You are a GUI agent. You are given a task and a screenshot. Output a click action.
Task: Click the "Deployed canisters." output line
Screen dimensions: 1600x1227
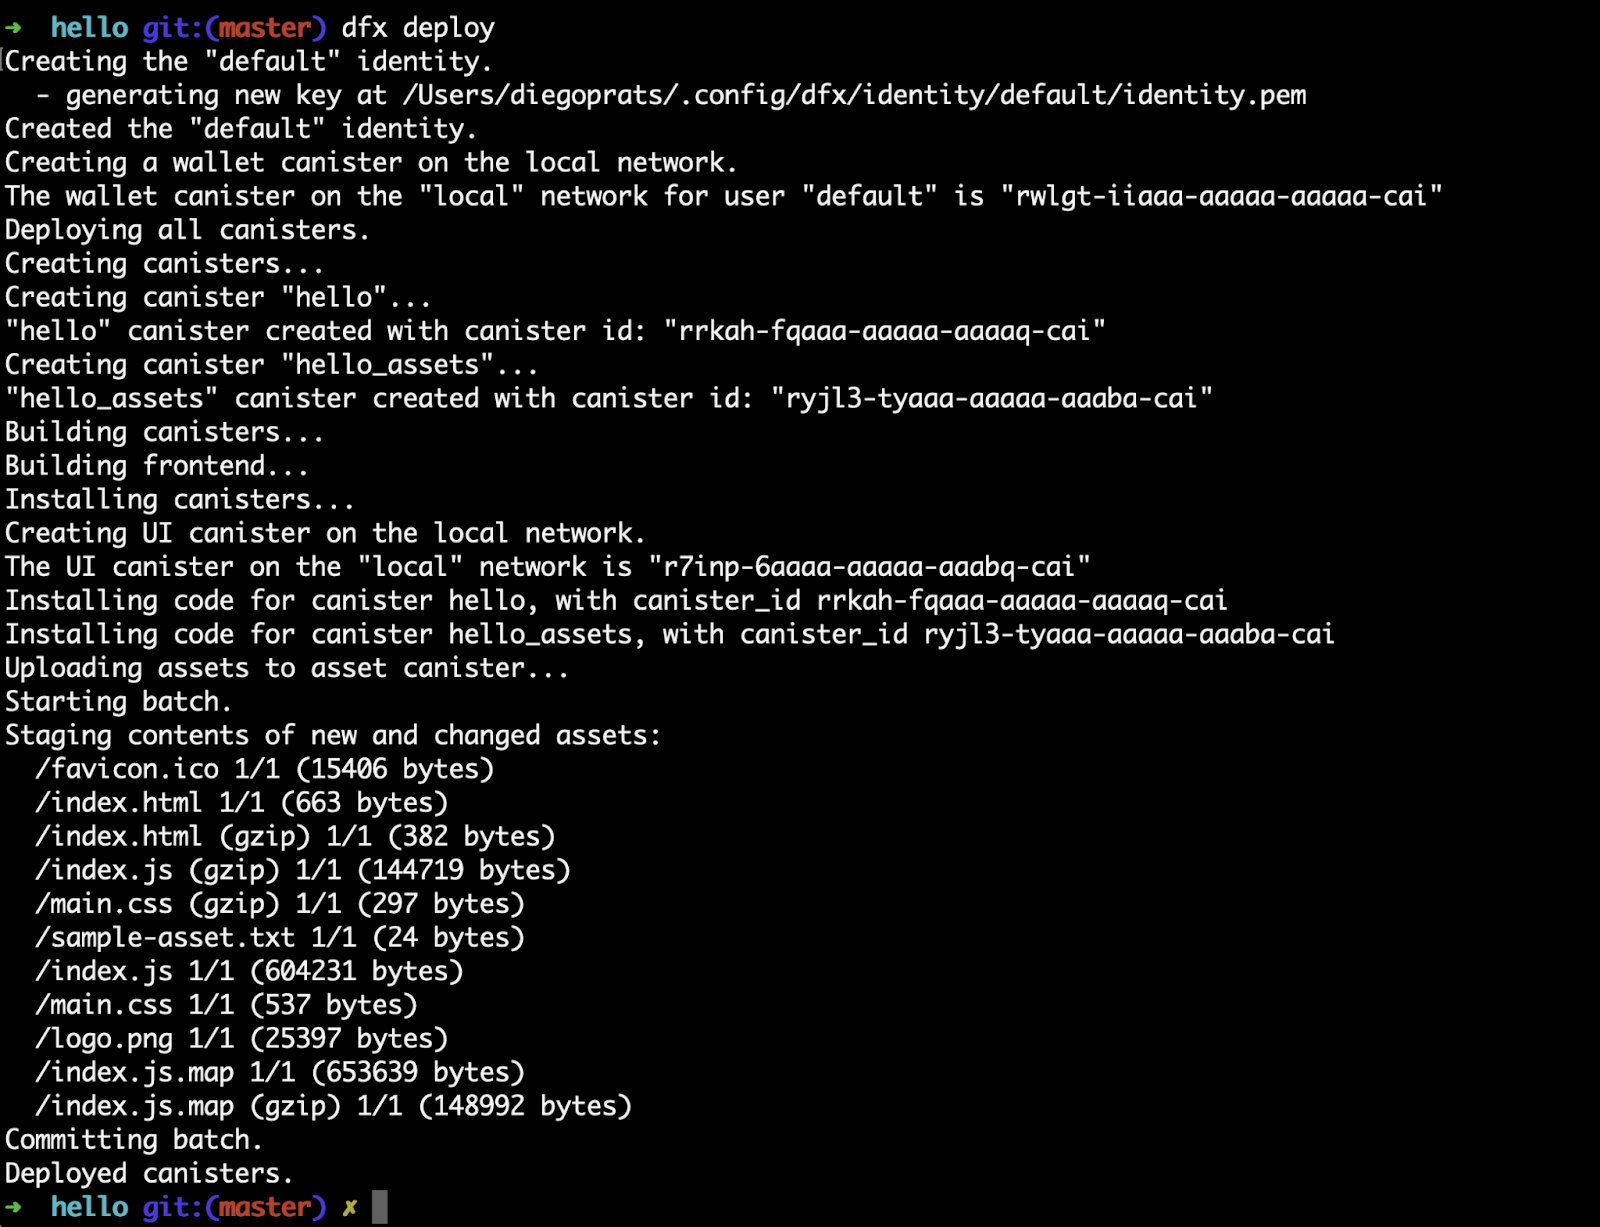(149, 1173)
